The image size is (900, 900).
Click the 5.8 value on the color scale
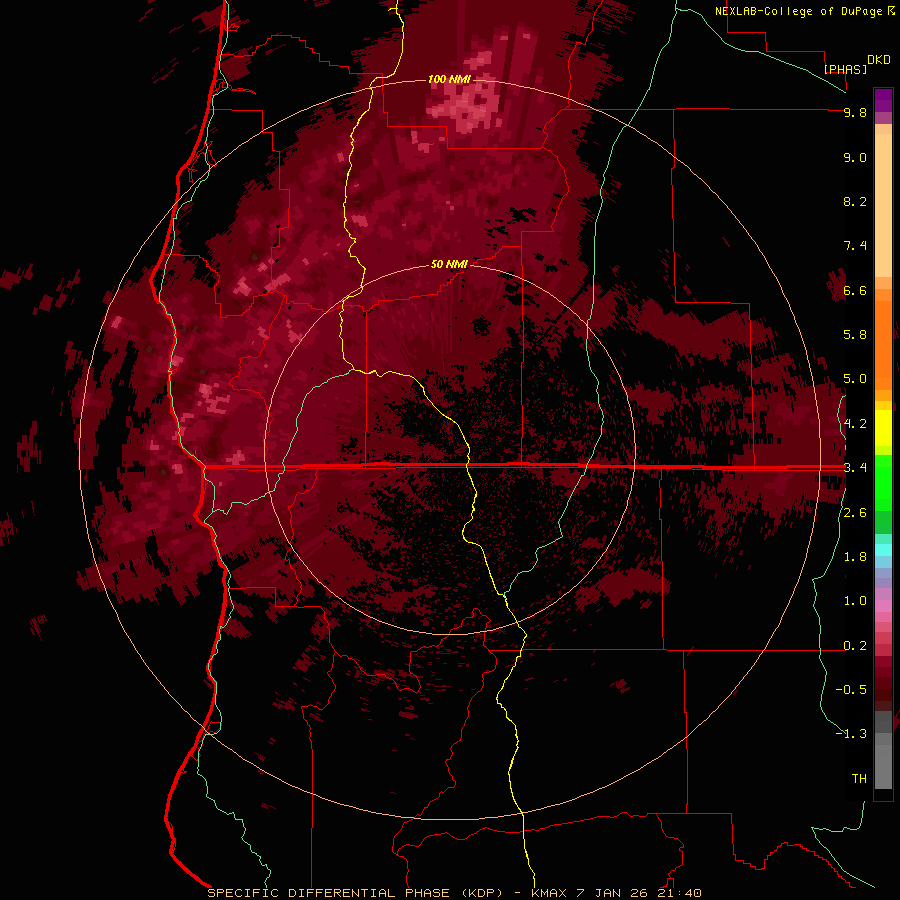[855, 335]
